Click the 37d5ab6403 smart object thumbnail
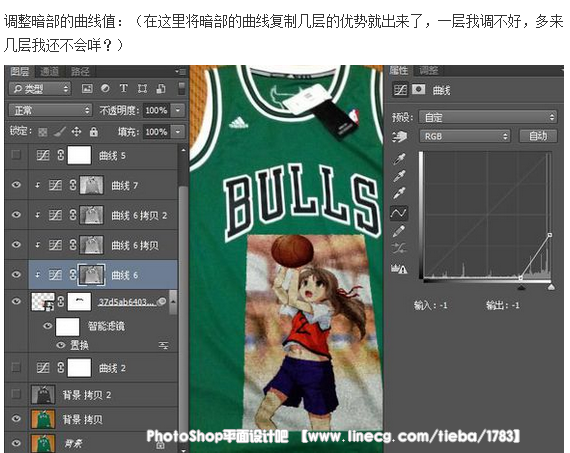The height and width of the screenshot is (453, 570). (43, 302)
